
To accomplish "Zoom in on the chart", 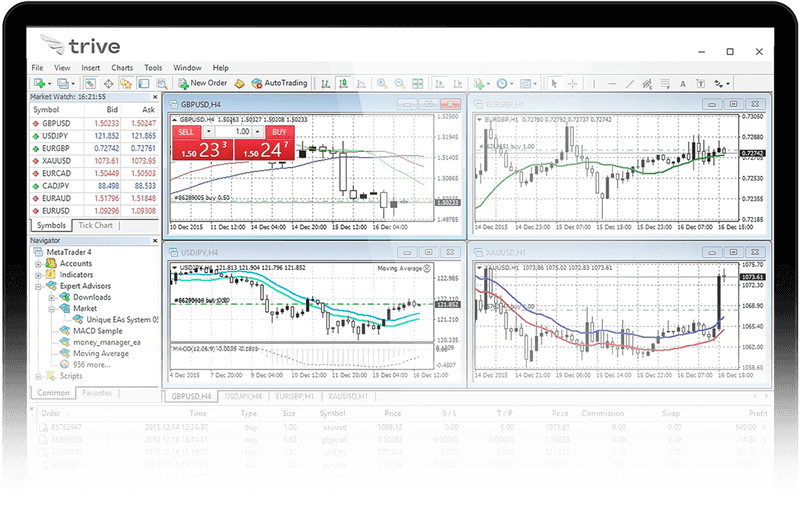I will (382, 83).
